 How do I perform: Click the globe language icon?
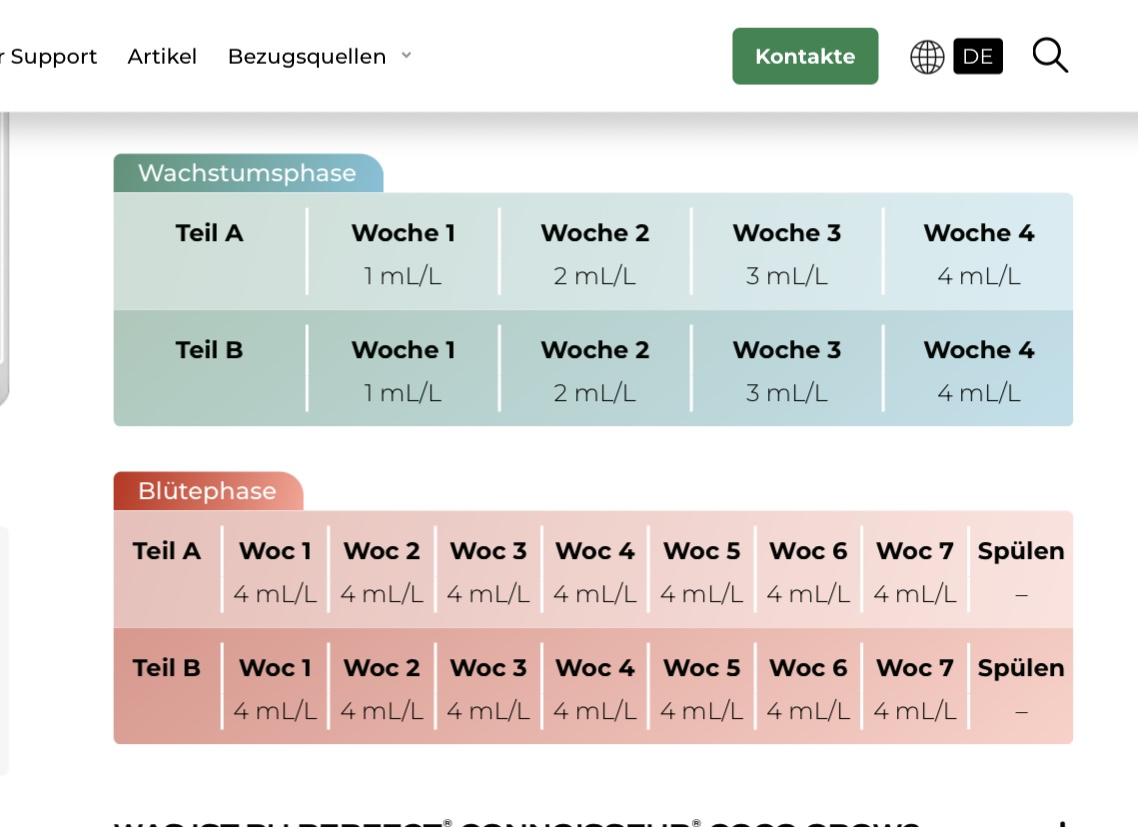(x=927, y=57)
